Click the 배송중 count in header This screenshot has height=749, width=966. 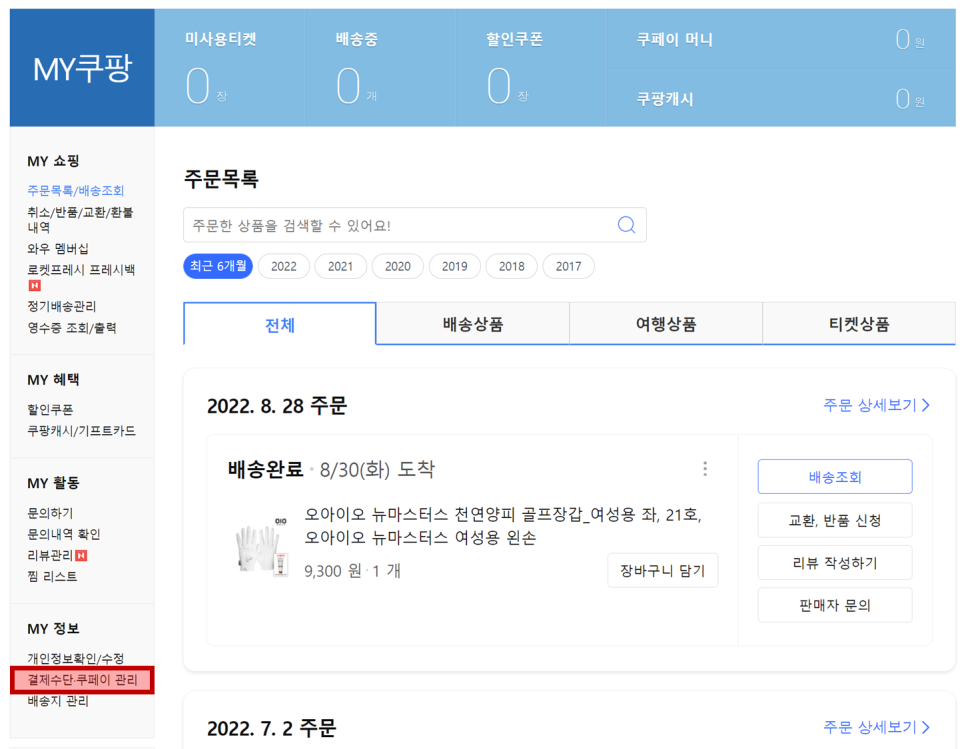(348, 86)
